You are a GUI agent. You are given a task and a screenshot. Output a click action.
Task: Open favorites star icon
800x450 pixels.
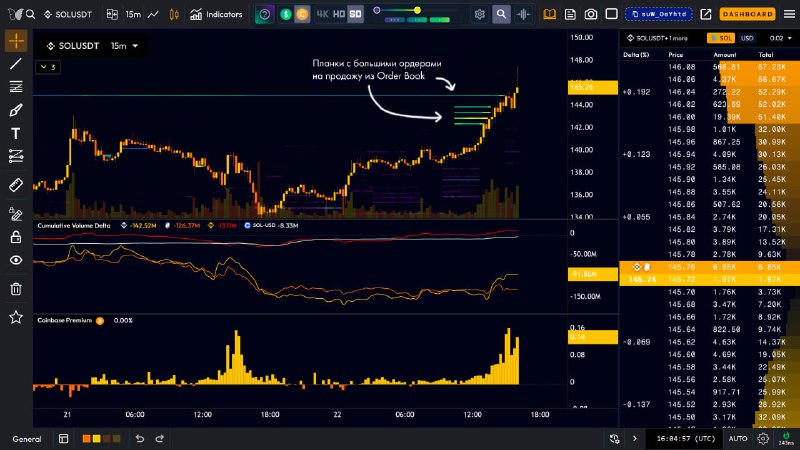pyautogui.click(x=16, y=317)
